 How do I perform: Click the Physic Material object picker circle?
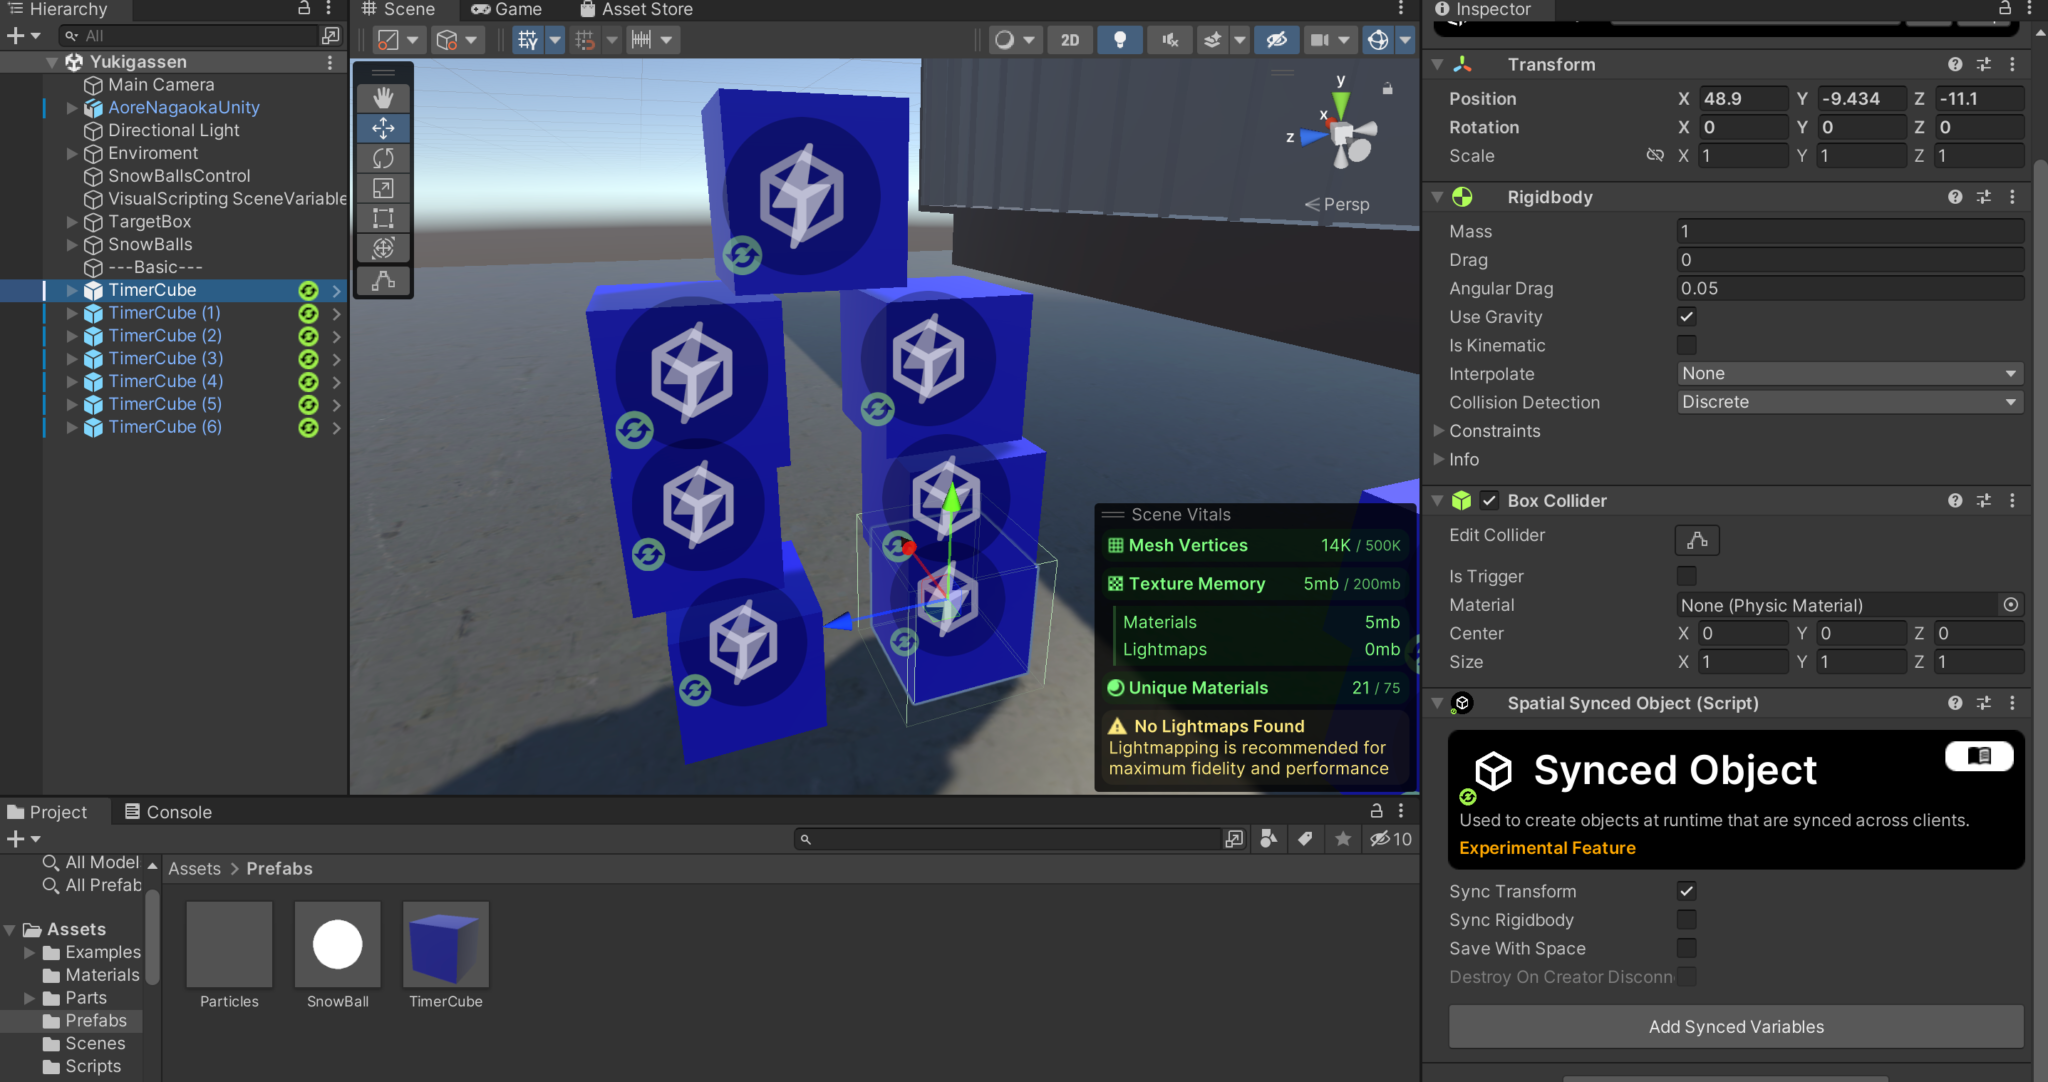point(2011,605)
